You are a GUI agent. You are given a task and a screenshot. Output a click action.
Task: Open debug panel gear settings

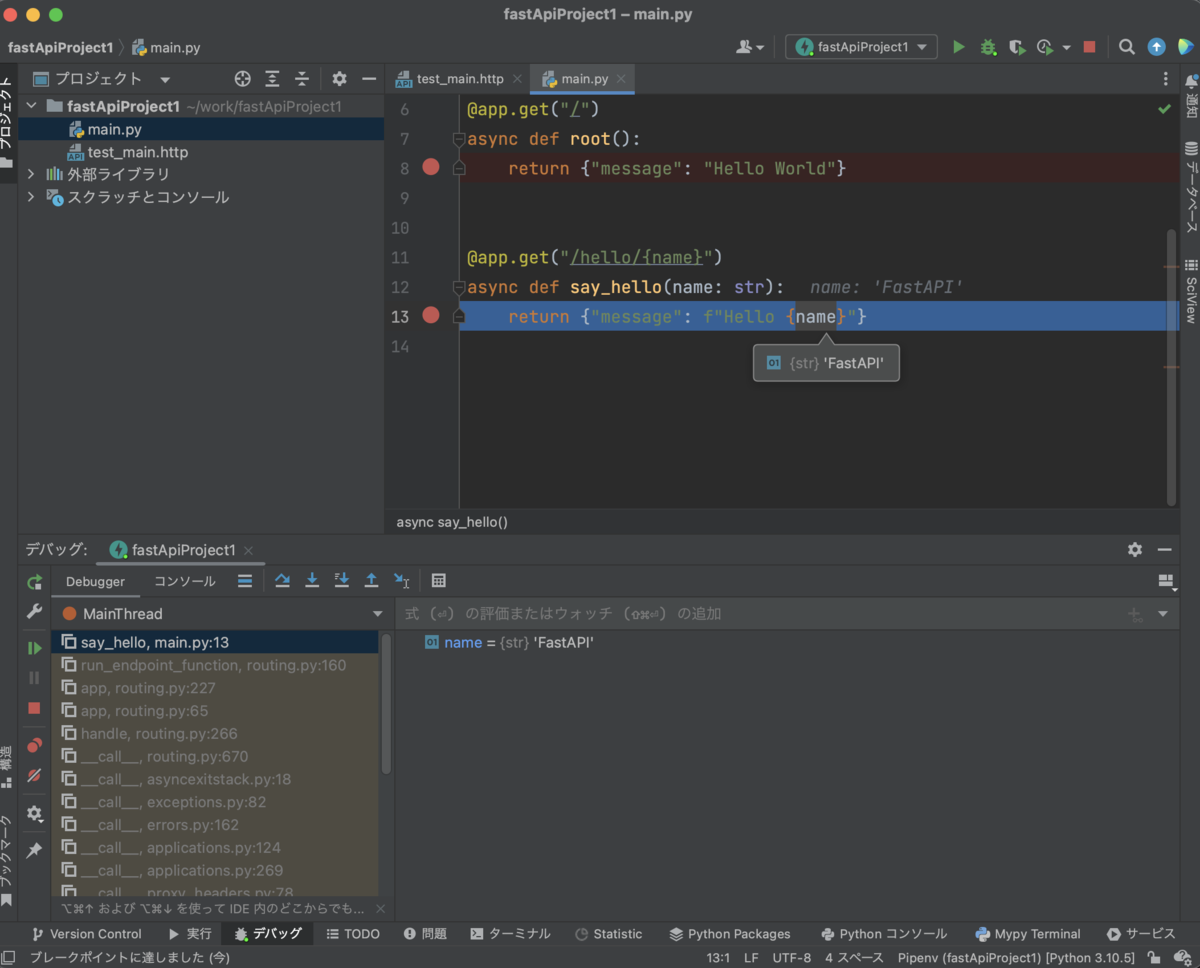tap(1134, 549)
